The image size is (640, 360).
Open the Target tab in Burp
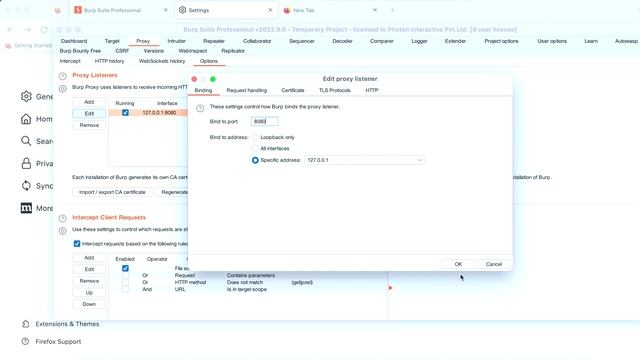(112, 41)
